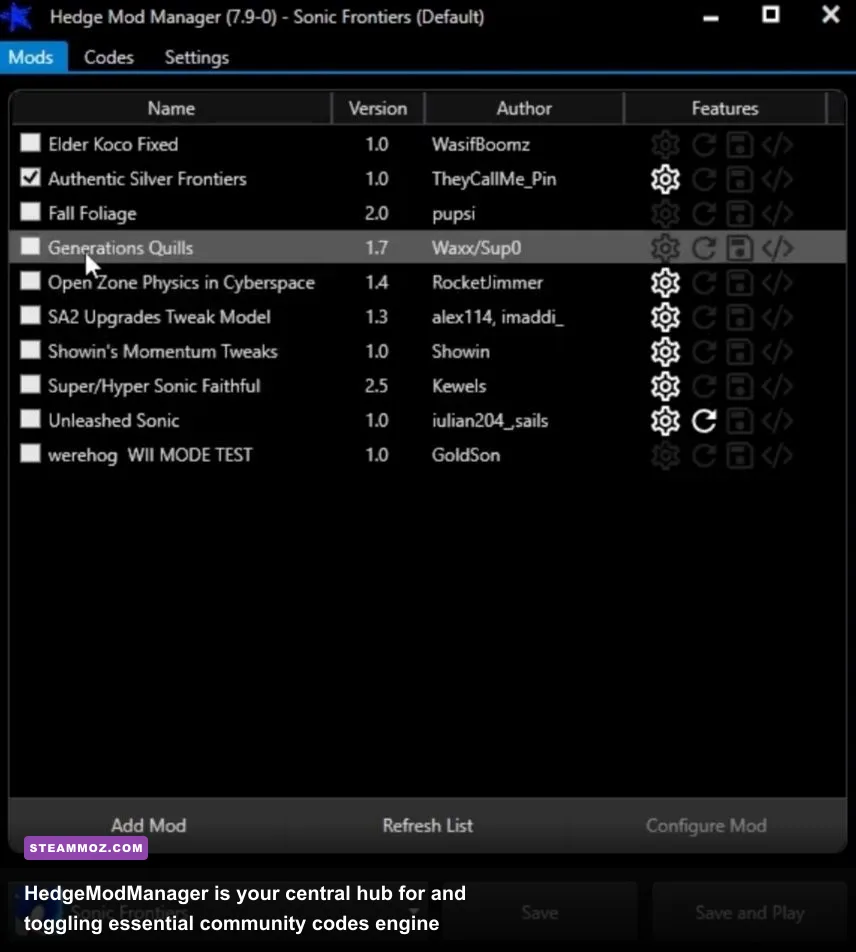This screenshot has height=952, width=856.
Task: Select the Waxx/Sup0 author cell
Action: click(477, 248)
